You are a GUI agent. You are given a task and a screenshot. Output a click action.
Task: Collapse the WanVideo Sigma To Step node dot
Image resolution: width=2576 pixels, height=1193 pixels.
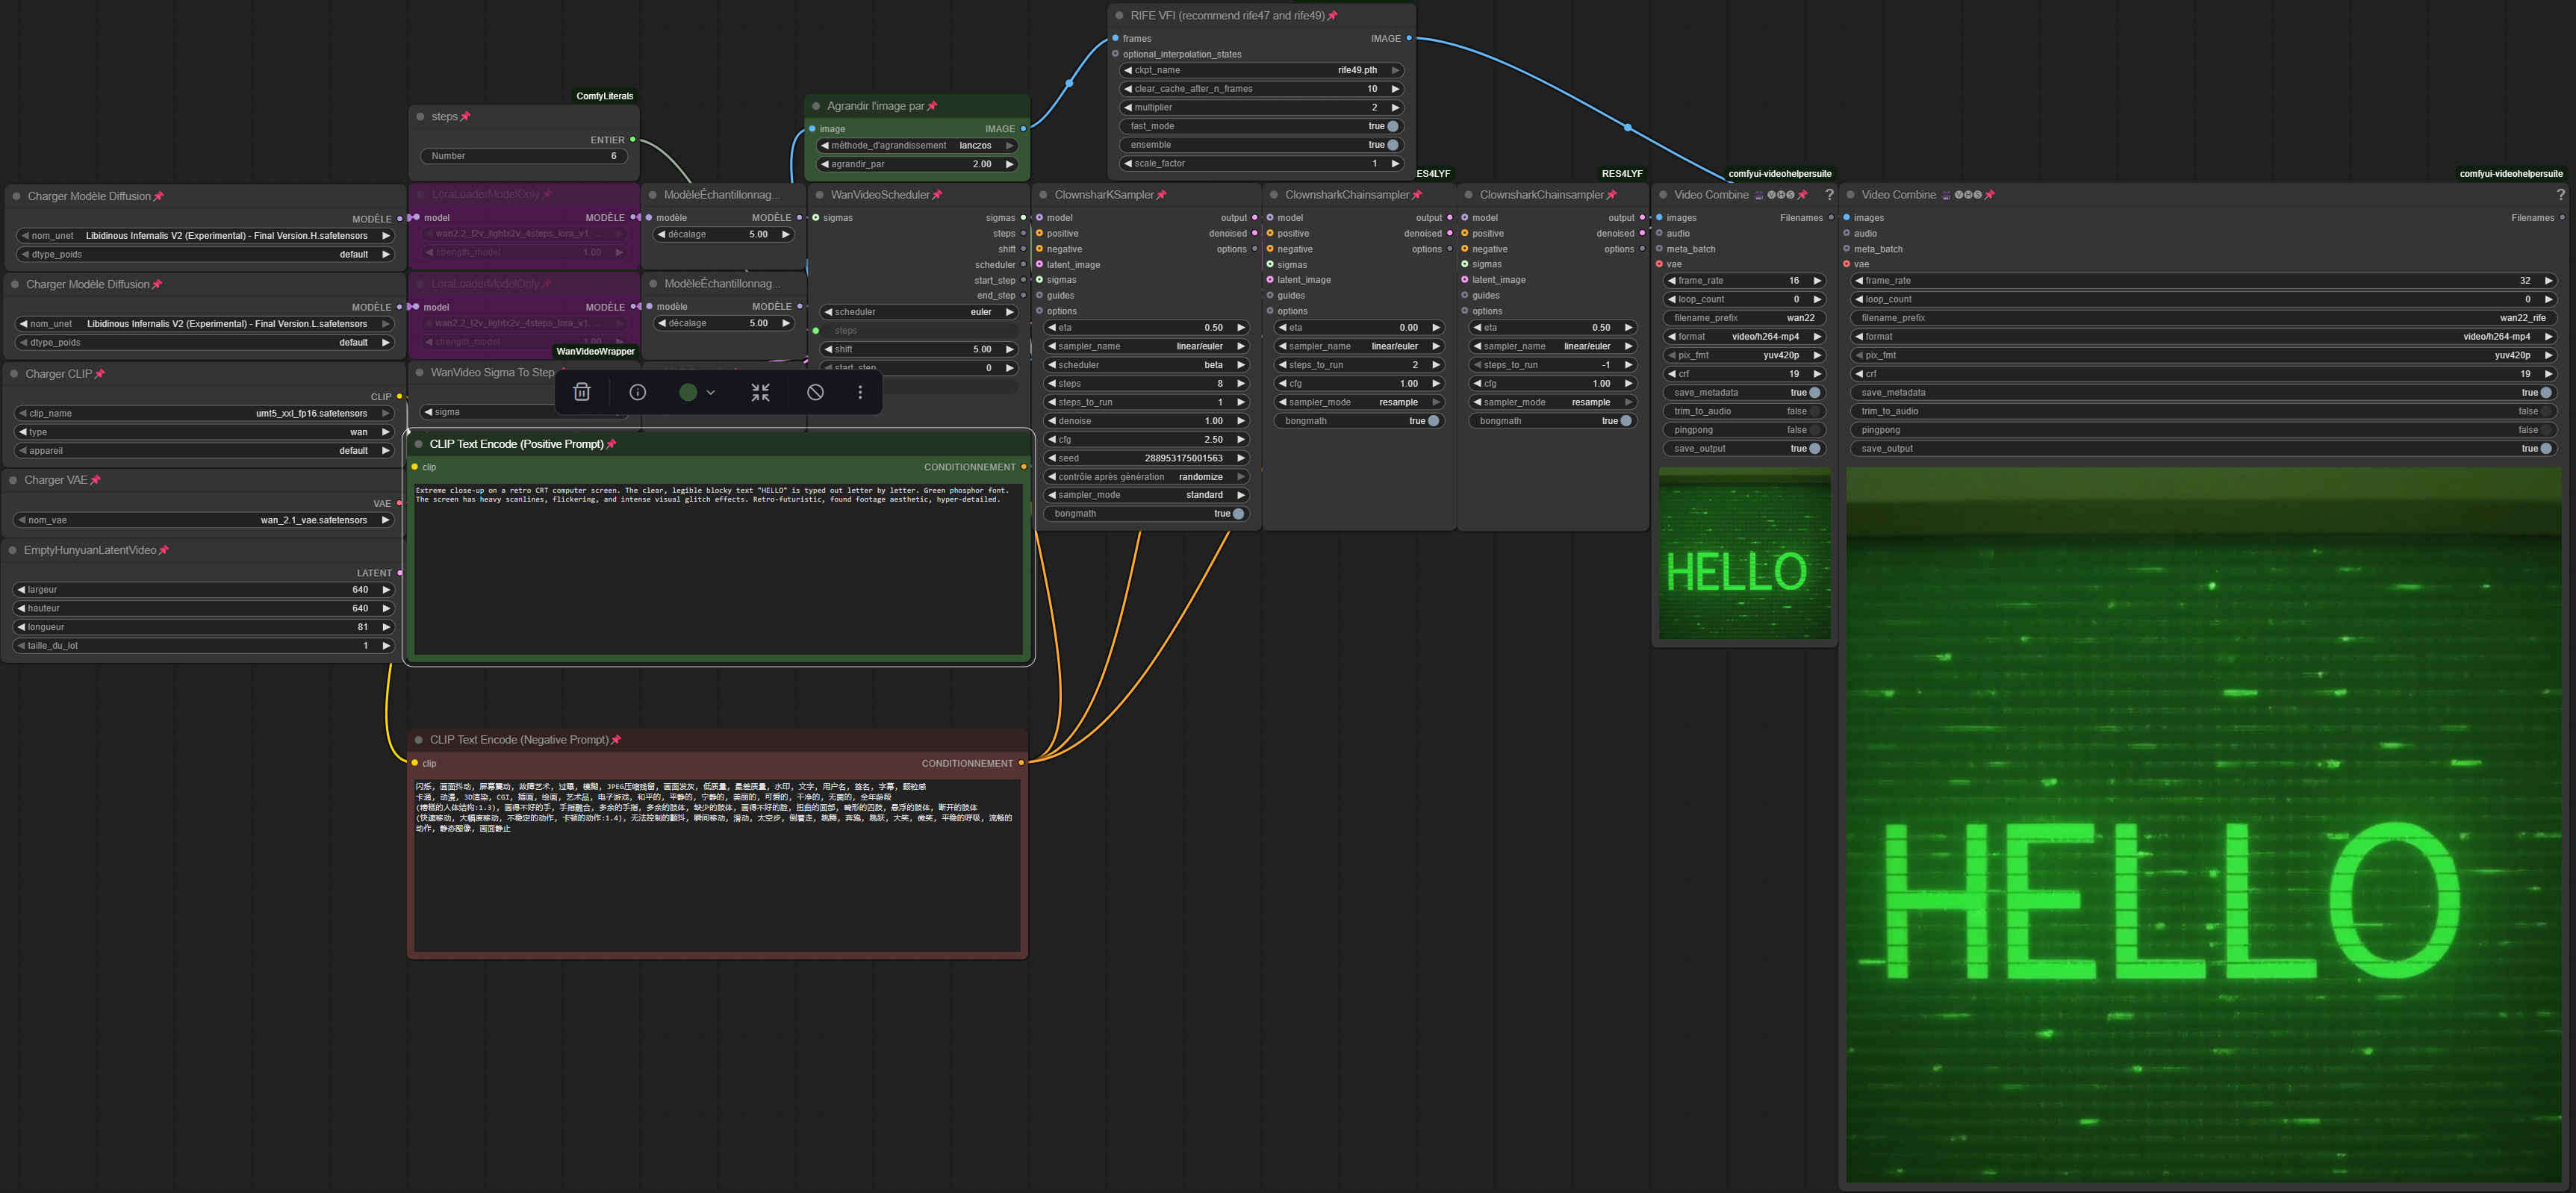tap(420, 372)
